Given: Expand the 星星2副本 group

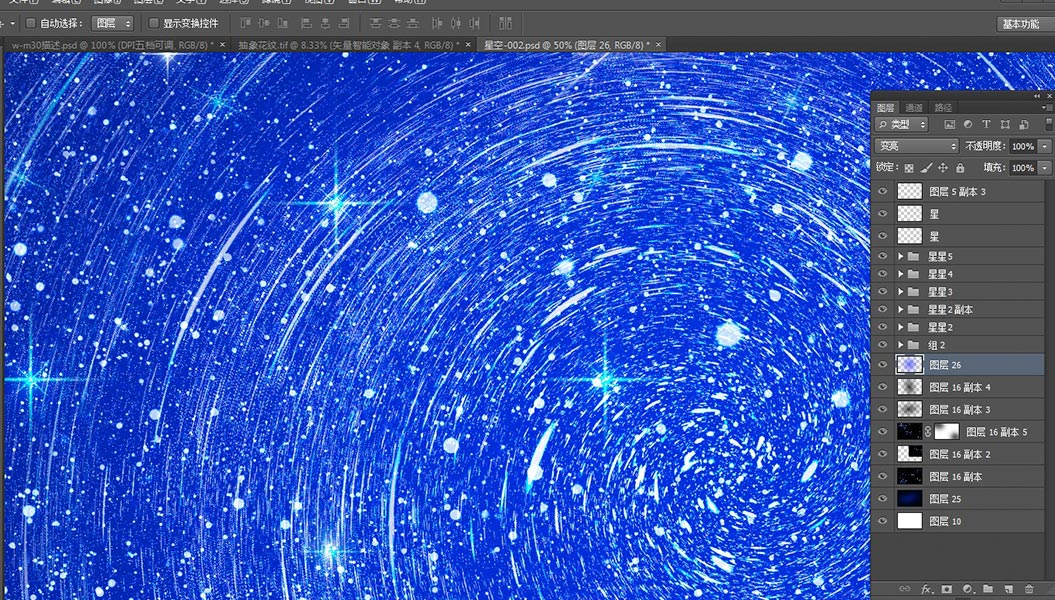Looking at the screenshot, I should (901, 309).
